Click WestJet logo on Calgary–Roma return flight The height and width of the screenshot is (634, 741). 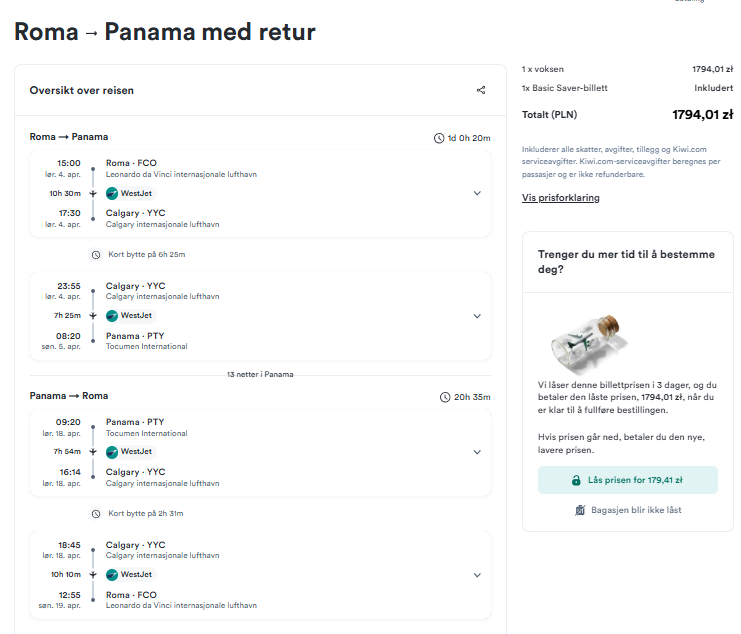112,575
